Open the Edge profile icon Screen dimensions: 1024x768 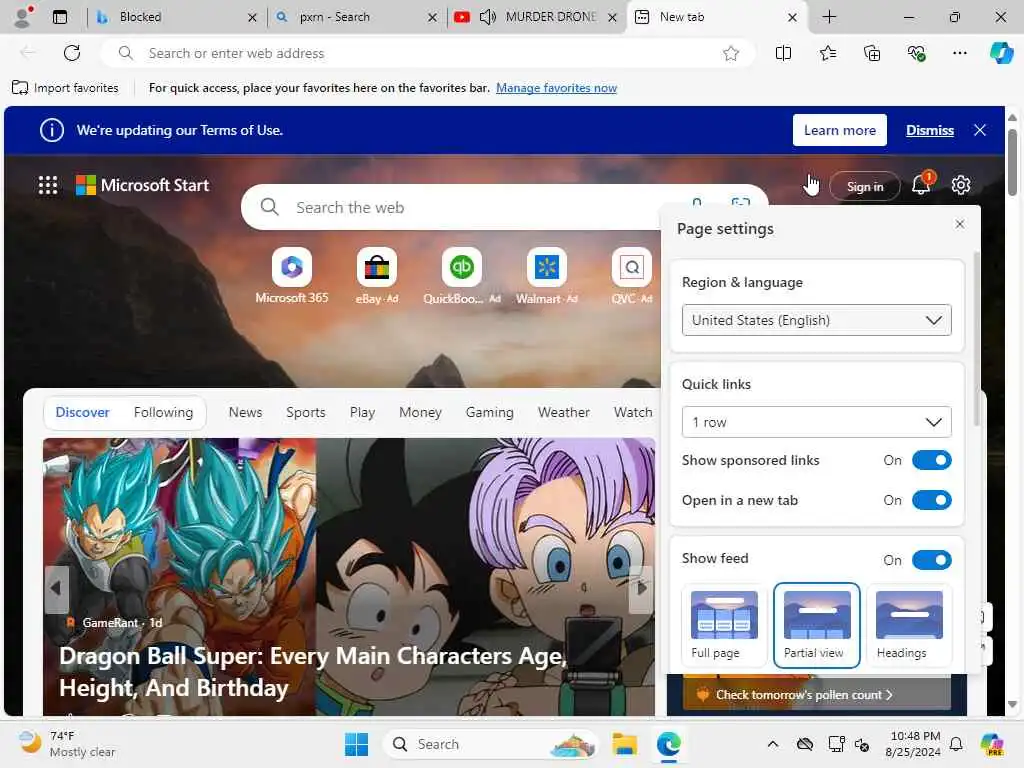[23, 17]
